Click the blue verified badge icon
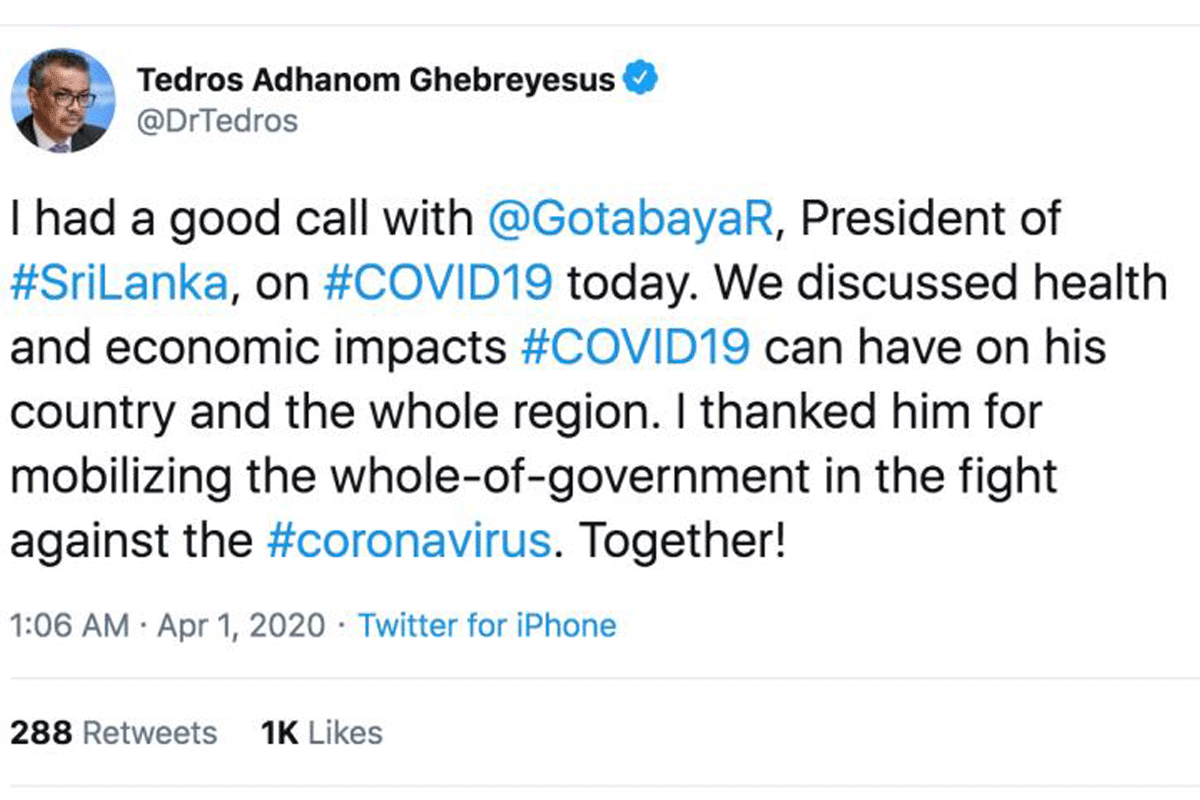 639,78
